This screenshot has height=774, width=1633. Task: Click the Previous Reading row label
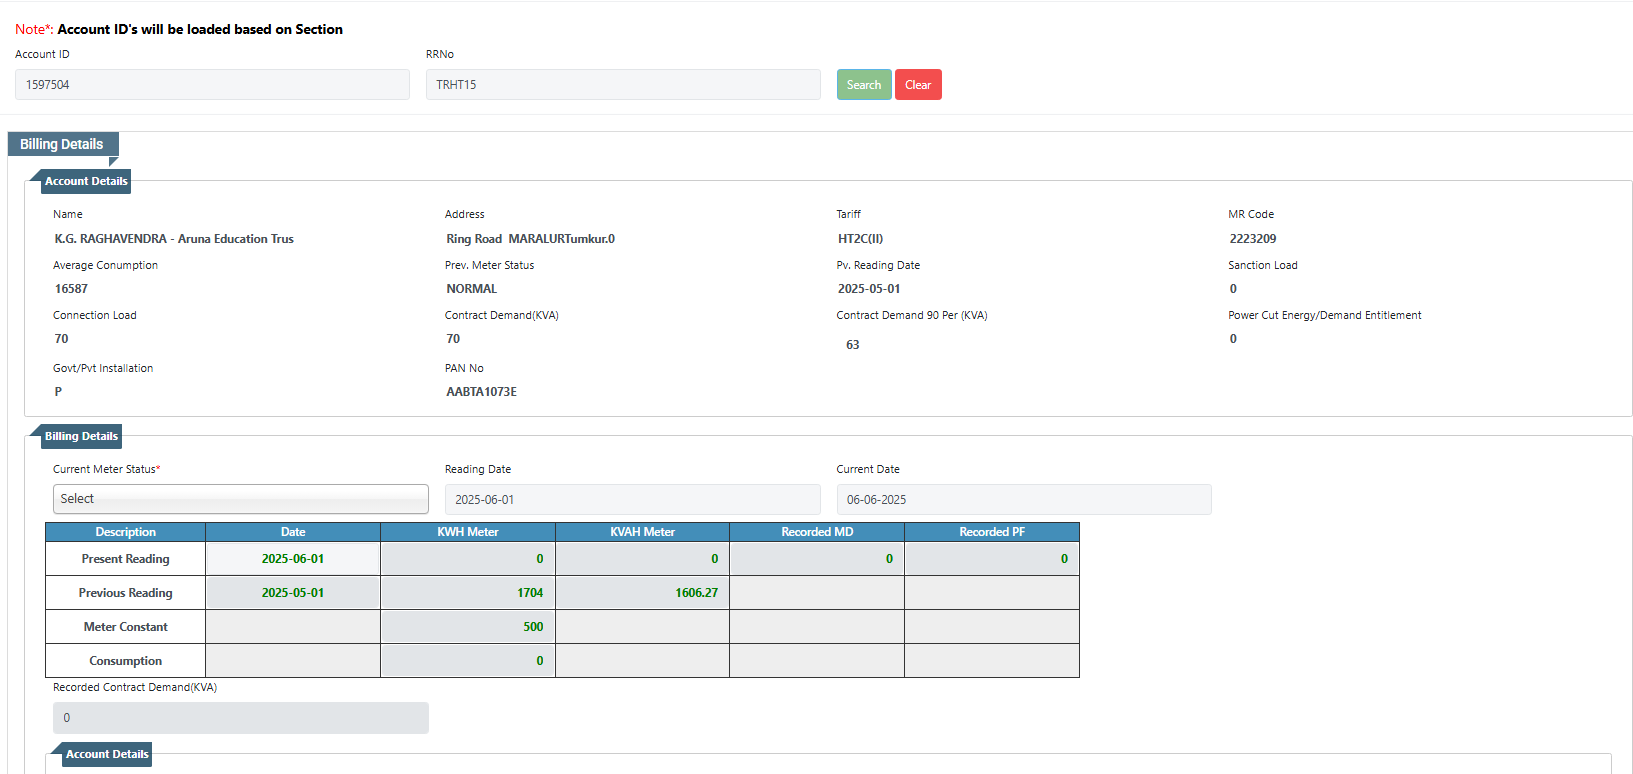tap(126, 593)
